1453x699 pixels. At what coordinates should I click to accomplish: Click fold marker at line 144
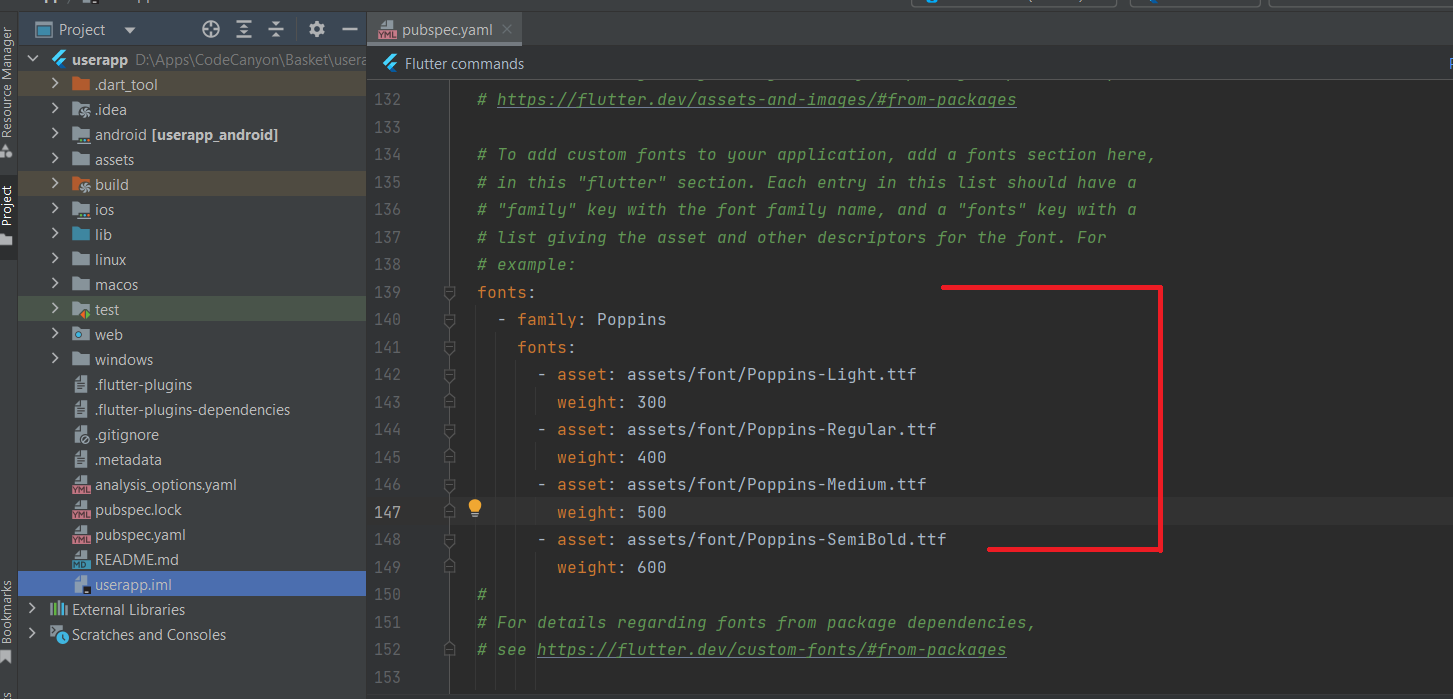pos(449,430)
